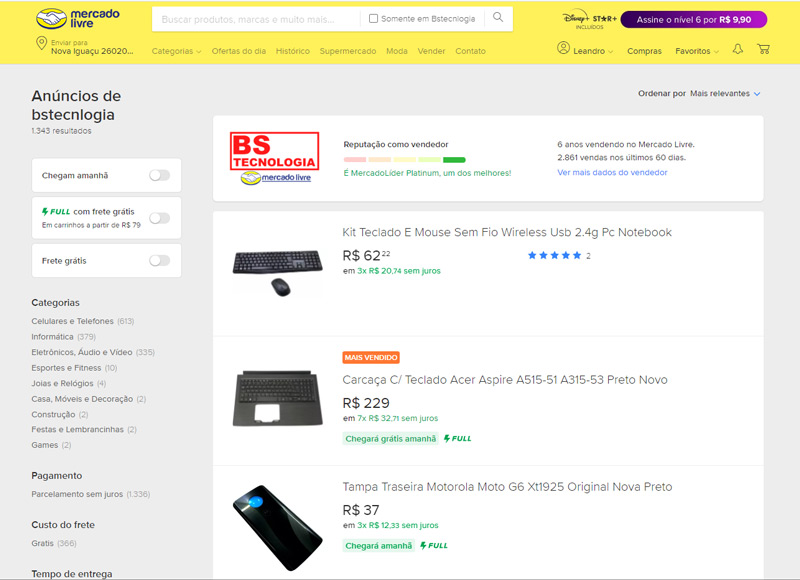Click the Nova Iguaçu delivery address

92,51
